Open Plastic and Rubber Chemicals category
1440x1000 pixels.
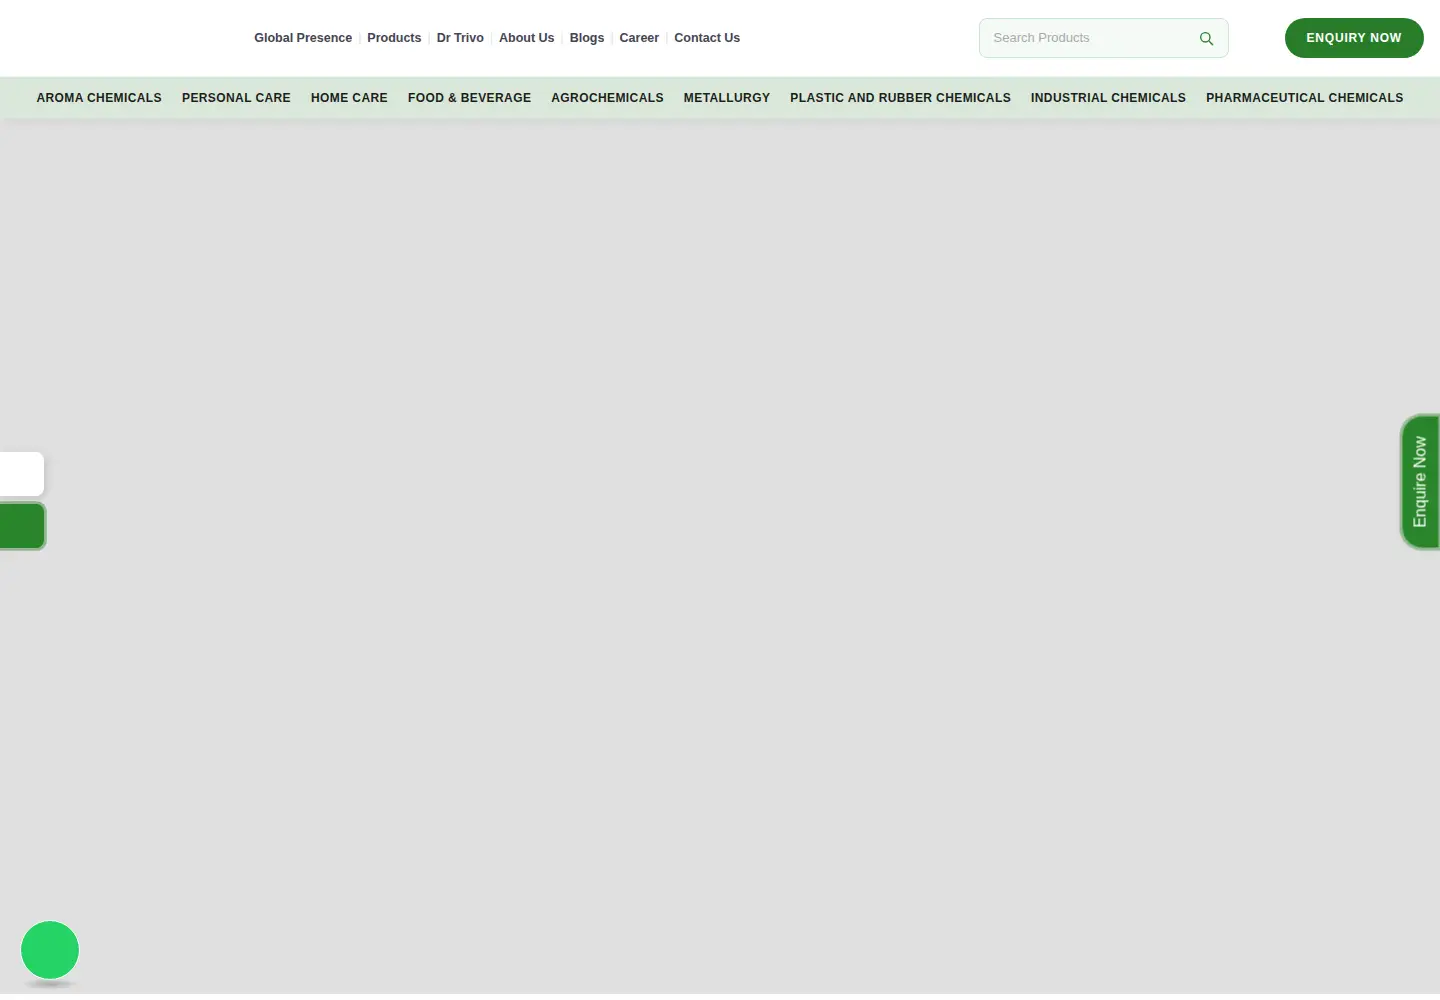(x=900, y=98)
